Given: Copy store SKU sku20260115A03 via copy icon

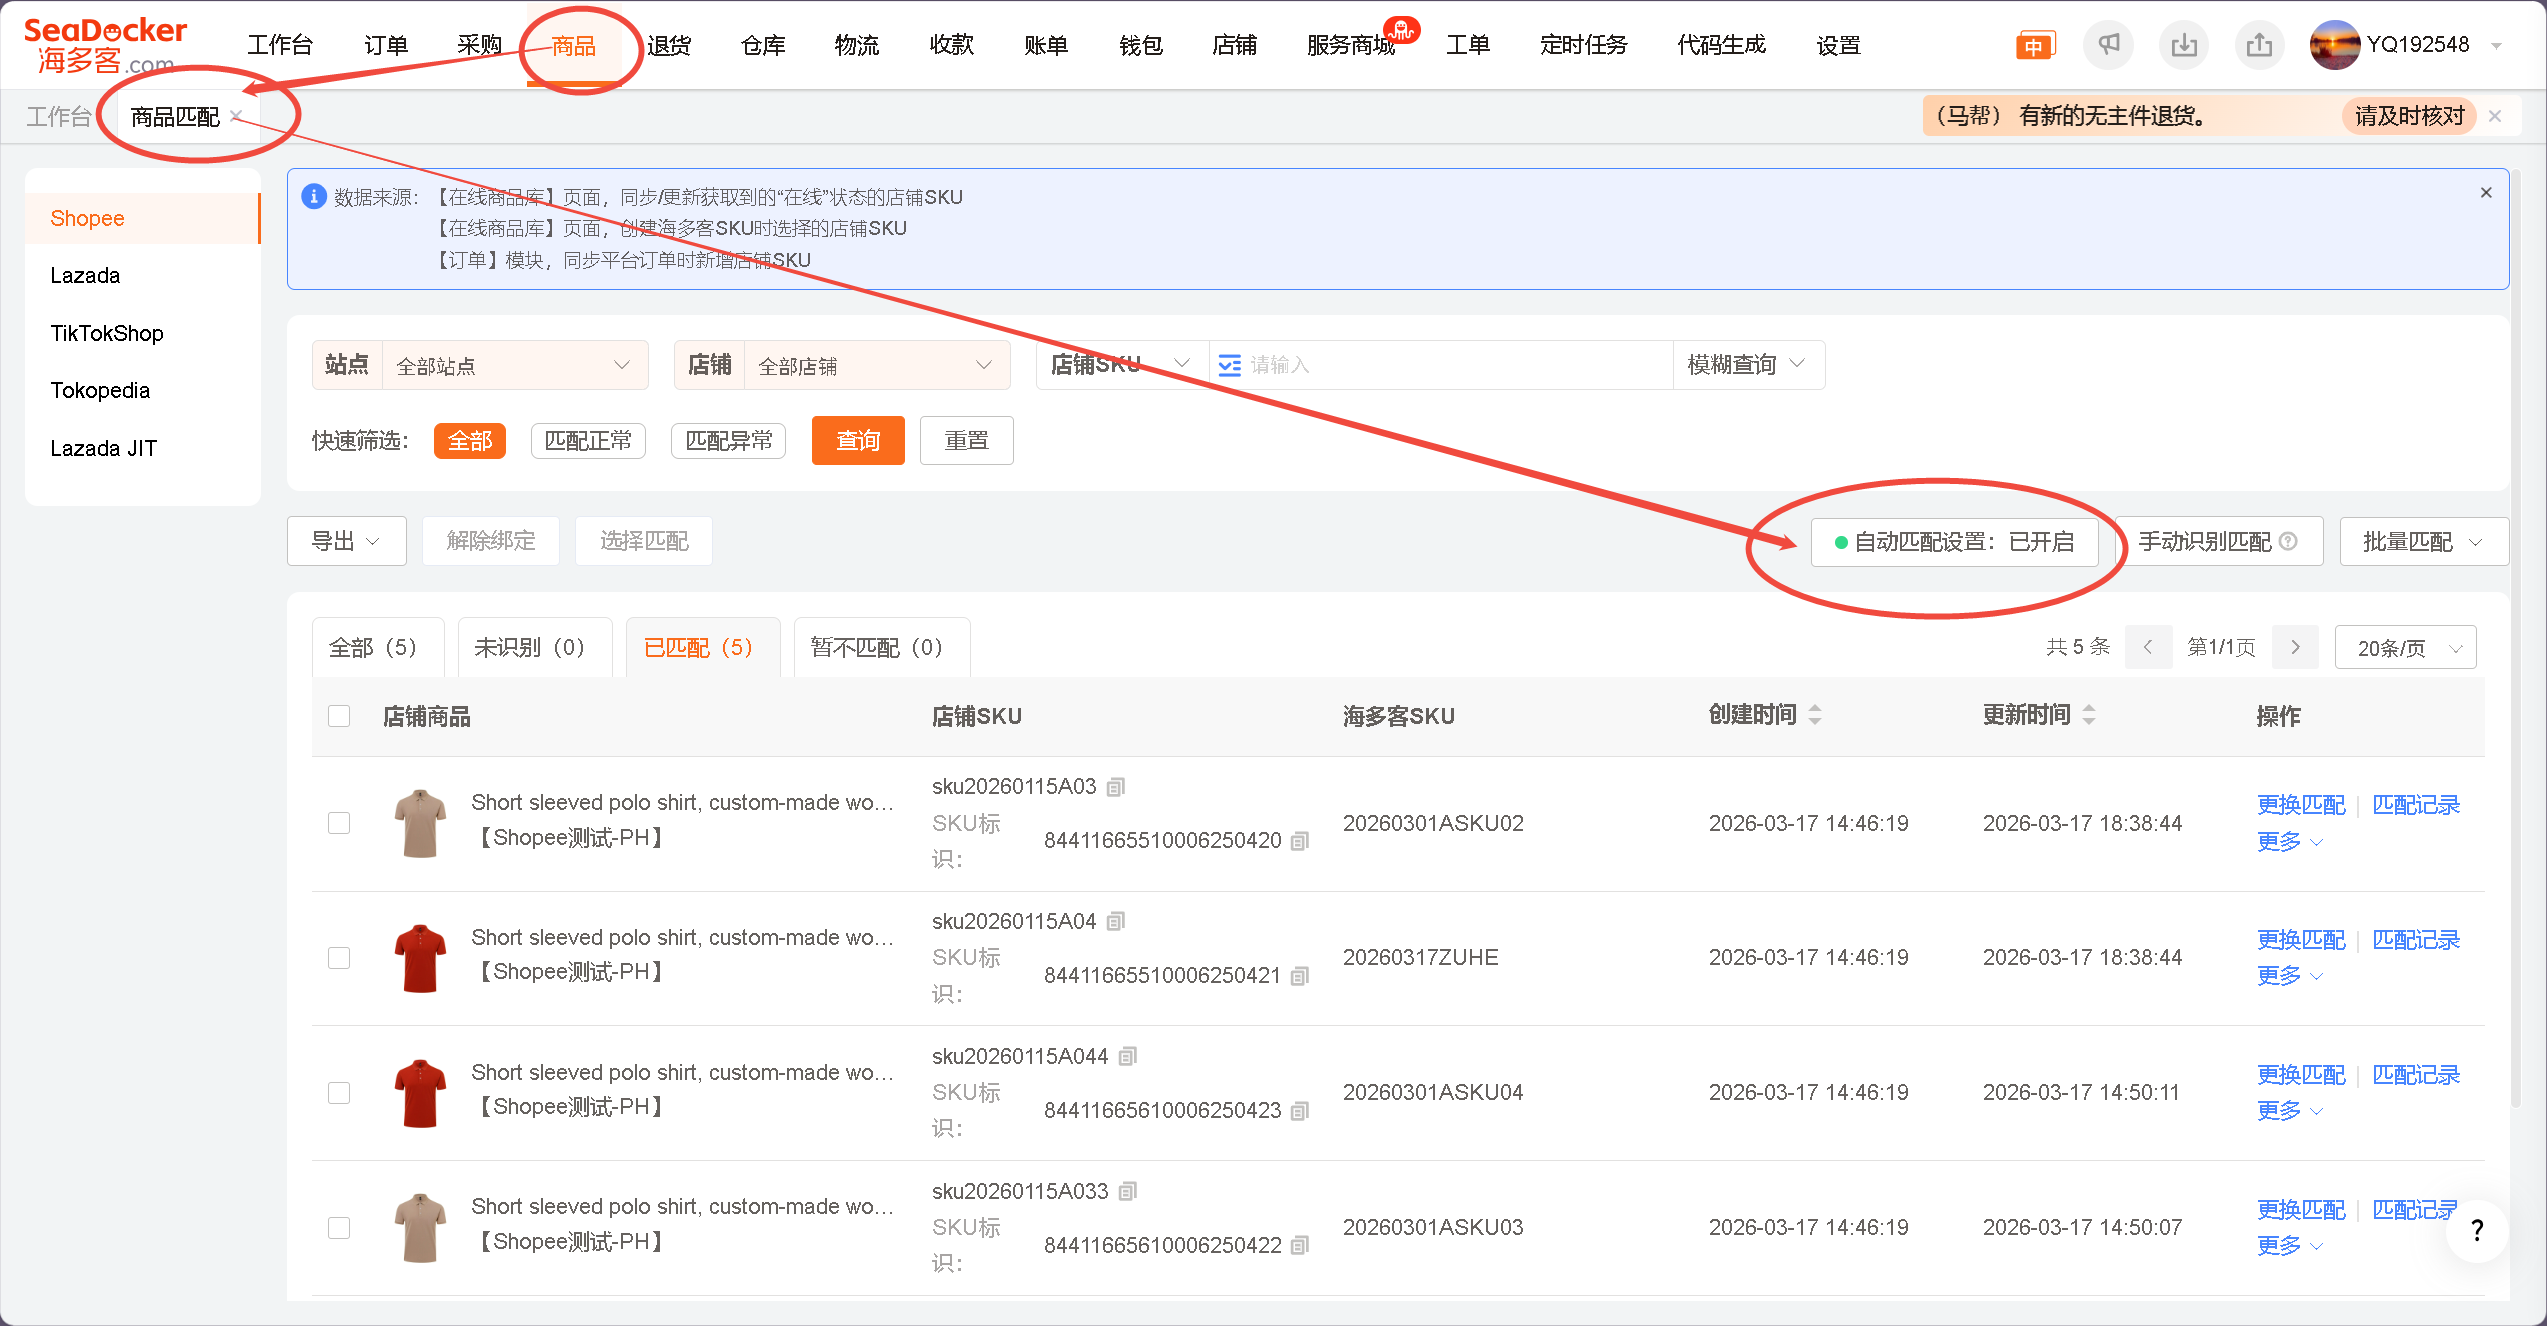Looking at the screenshot, I should pyautogui.click(x=1116, y=787).
